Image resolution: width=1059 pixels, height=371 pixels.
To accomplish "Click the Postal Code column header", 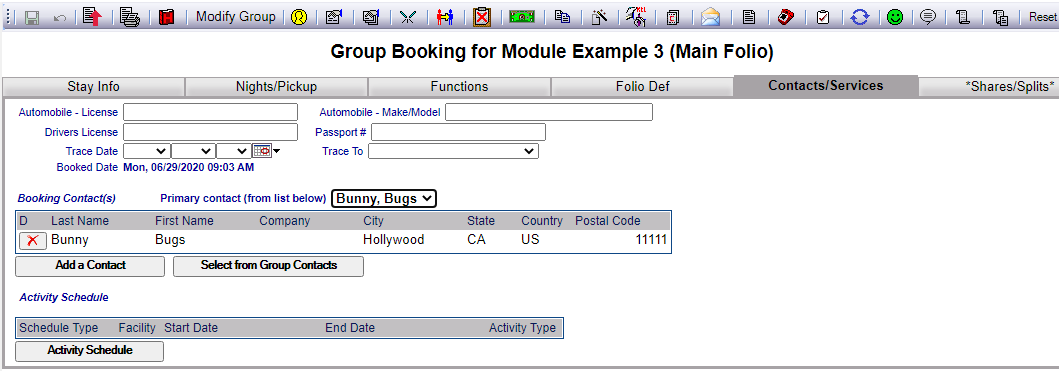I will tap(608, 221).
